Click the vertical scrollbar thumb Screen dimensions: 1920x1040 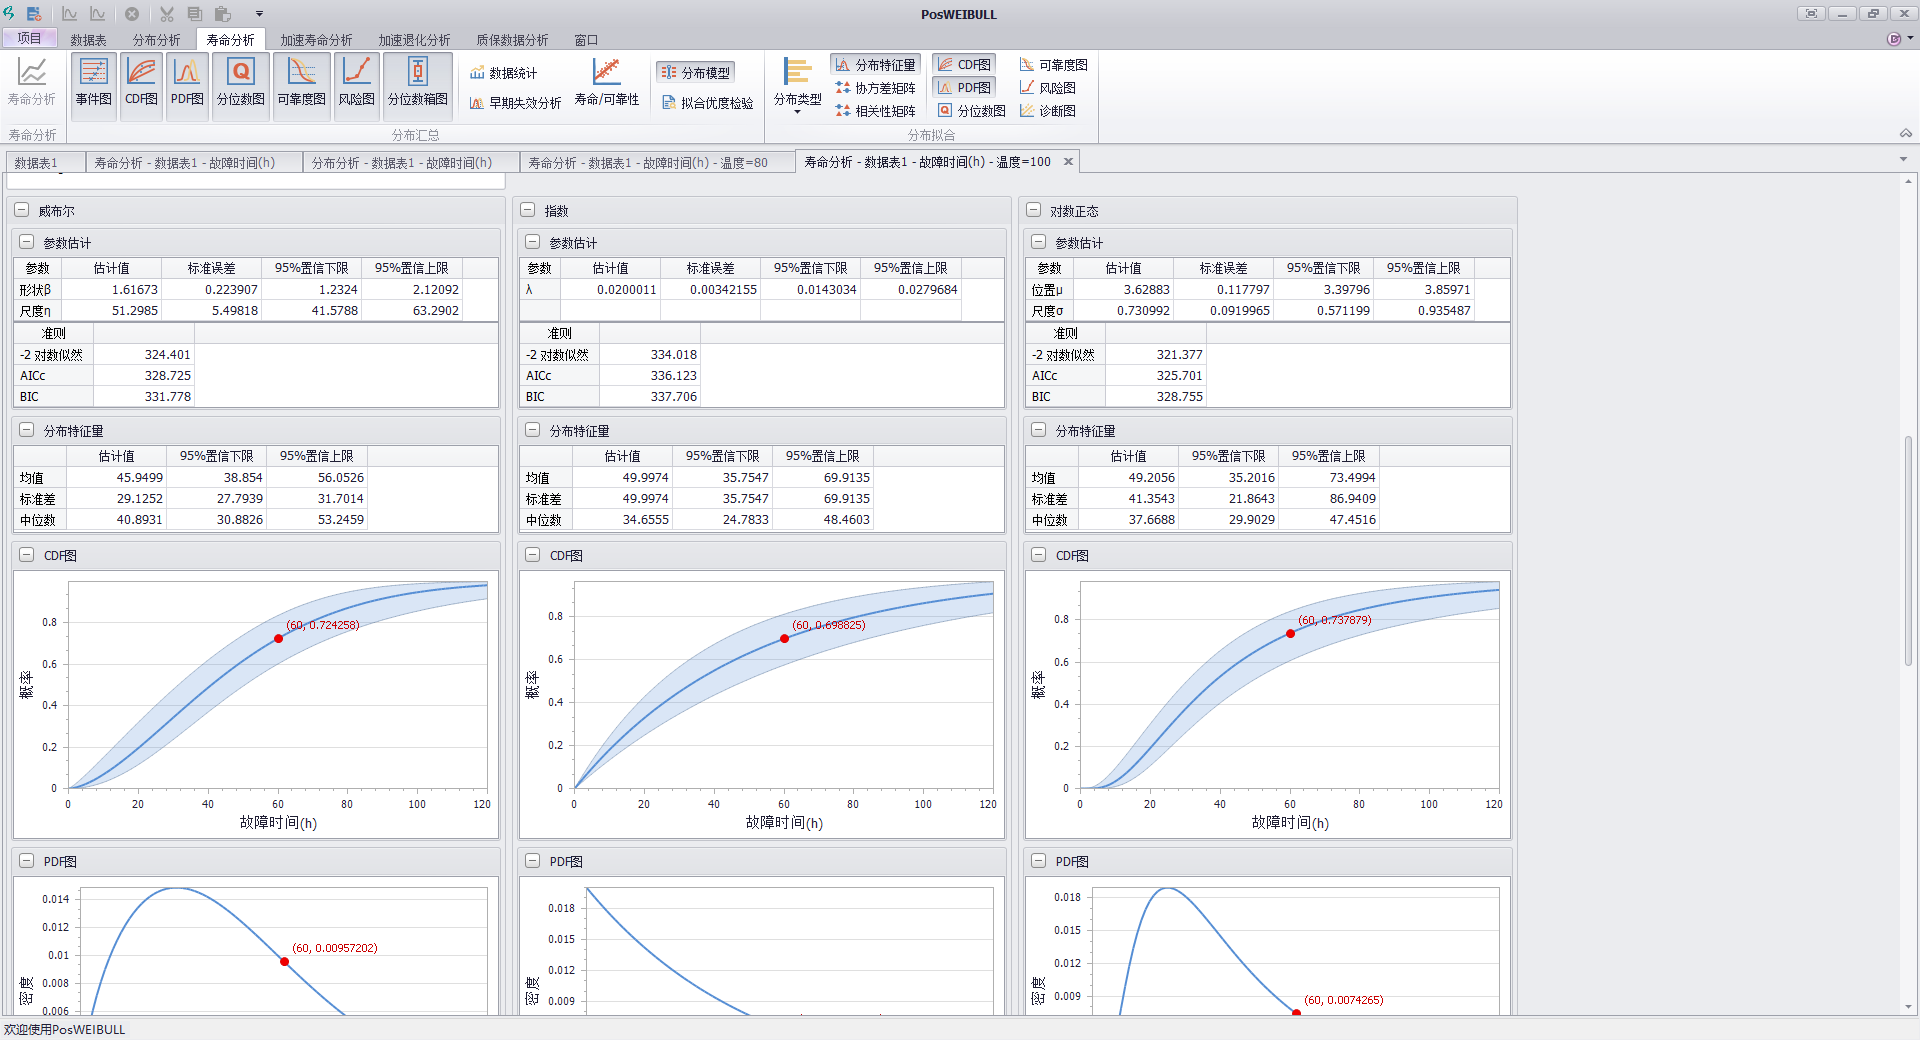1908,550
